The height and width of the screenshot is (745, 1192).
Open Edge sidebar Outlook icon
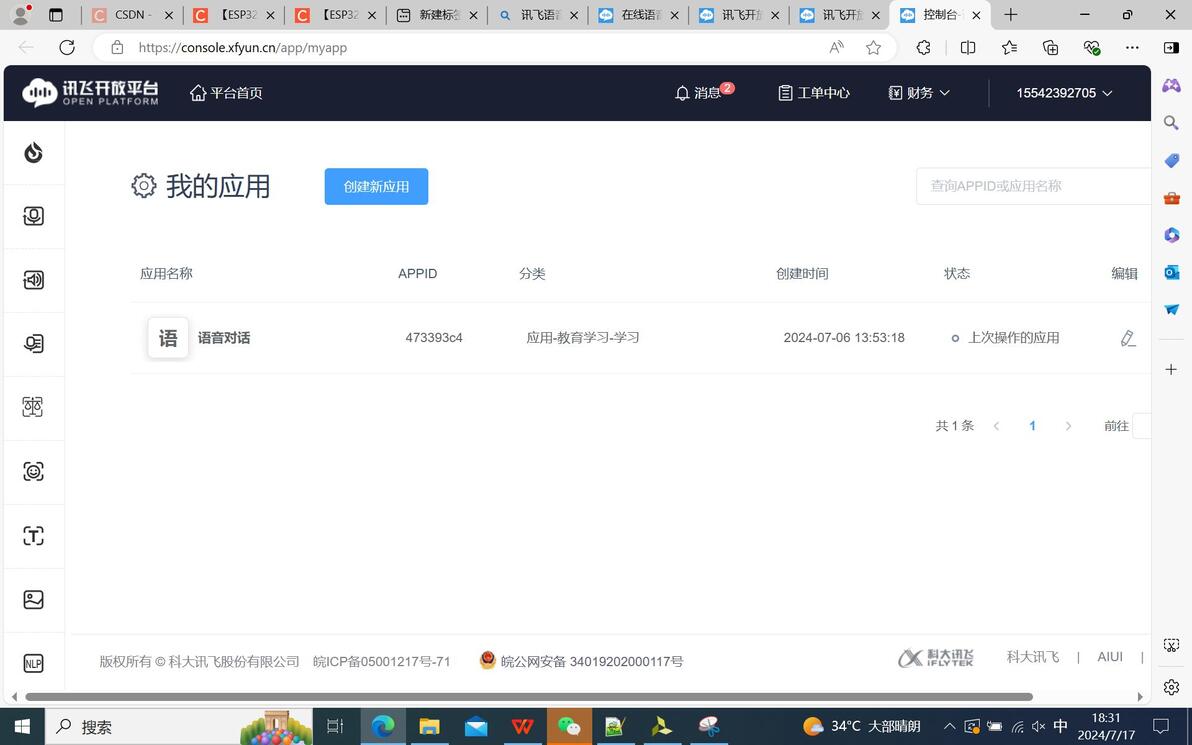click(1171, 272)
